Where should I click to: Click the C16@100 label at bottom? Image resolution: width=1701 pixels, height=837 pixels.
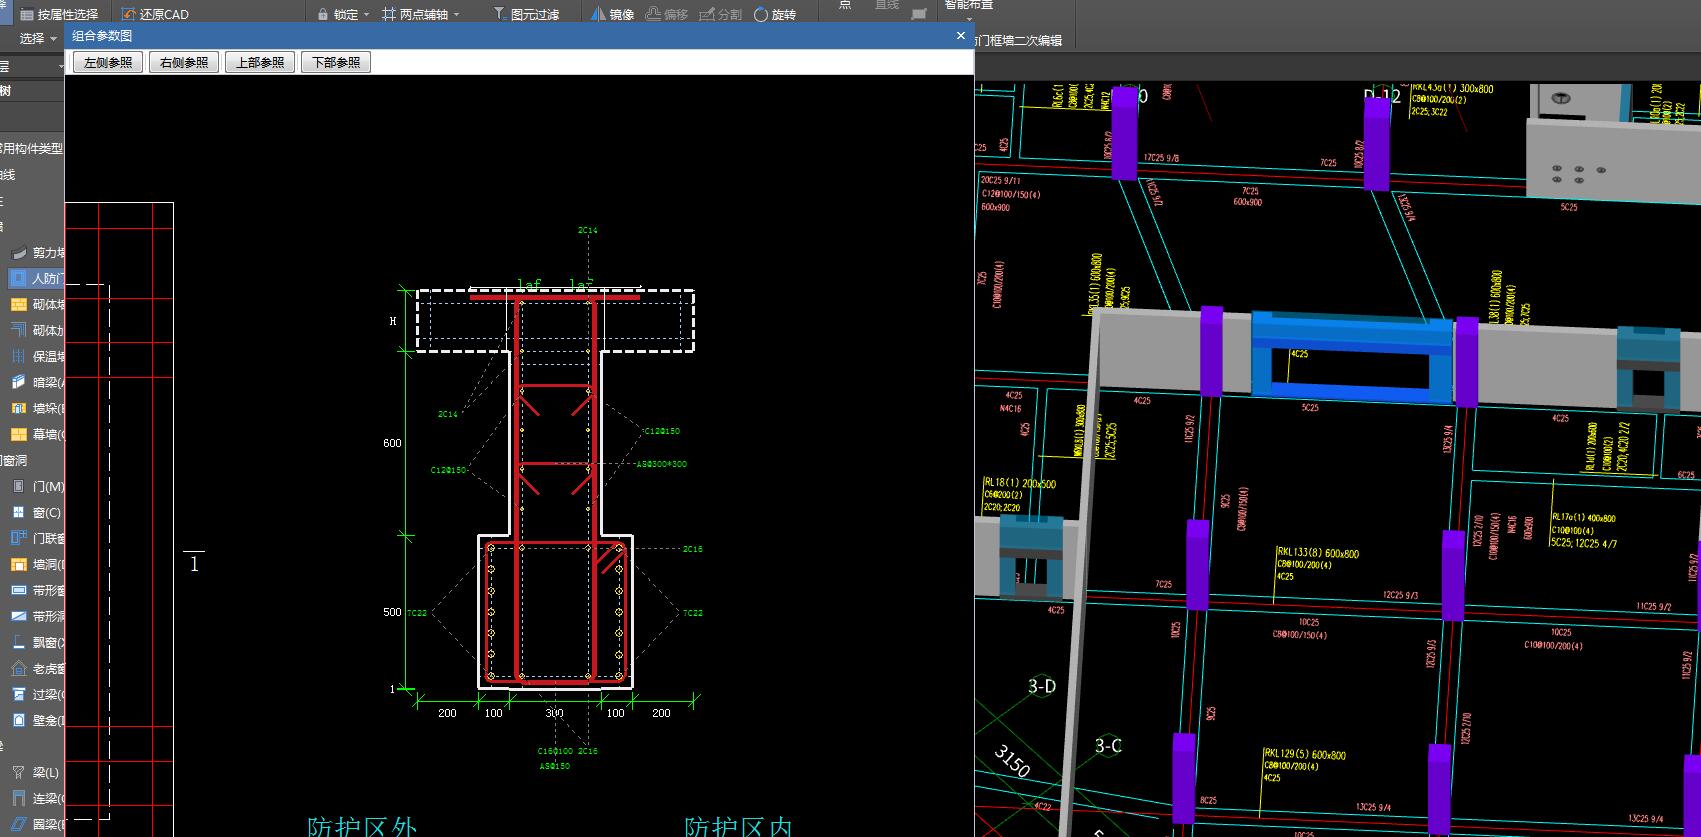click(x=555, y=751)
